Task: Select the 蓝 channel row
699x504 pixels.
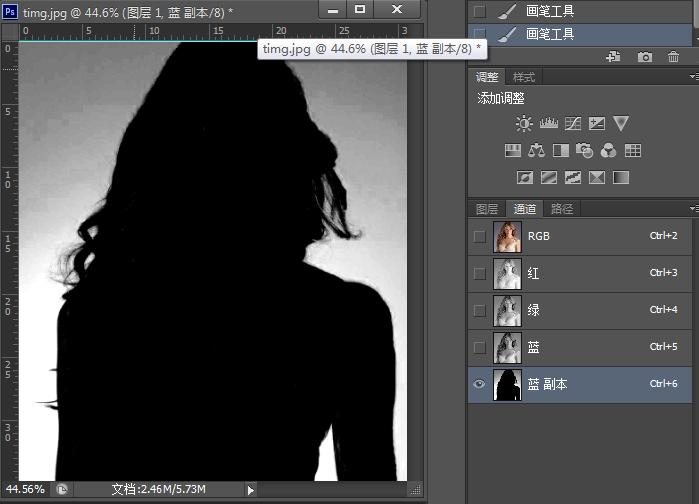Action: pos(580,348)
